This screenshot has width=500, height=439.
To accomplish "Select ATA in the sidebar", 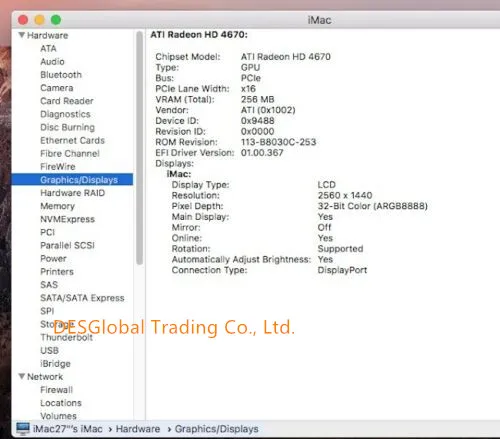I will pos(48,49).
